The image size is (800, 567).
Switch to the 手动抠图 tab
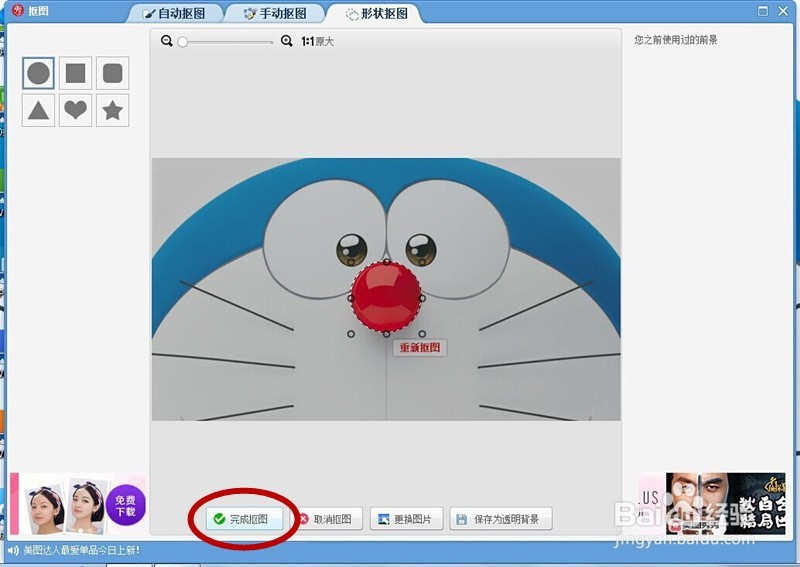pyautogui.click(x=276, y=13)
